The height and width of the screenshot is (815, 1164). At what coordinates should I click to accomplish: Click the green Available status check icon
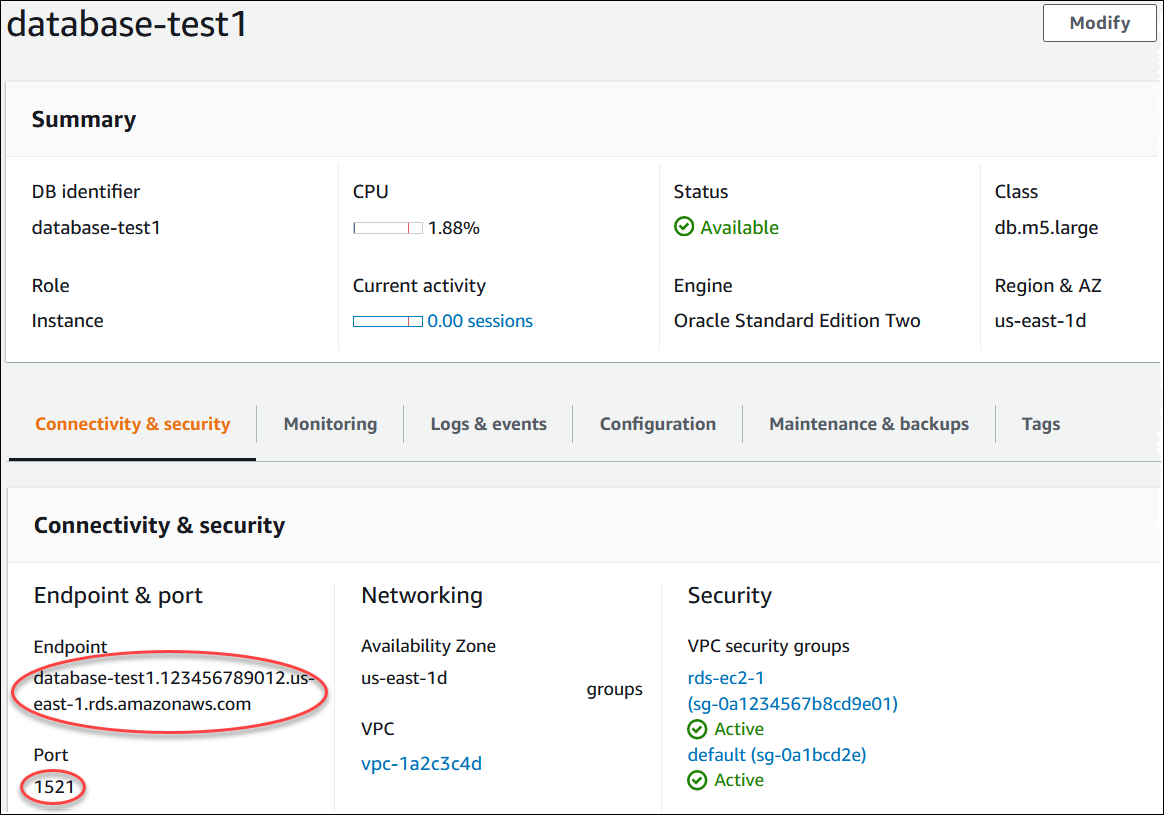(684, 227)
